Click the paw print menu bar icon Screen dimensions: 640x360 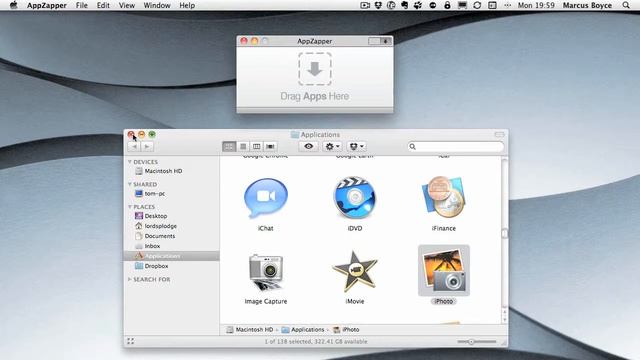coord(418,5)
